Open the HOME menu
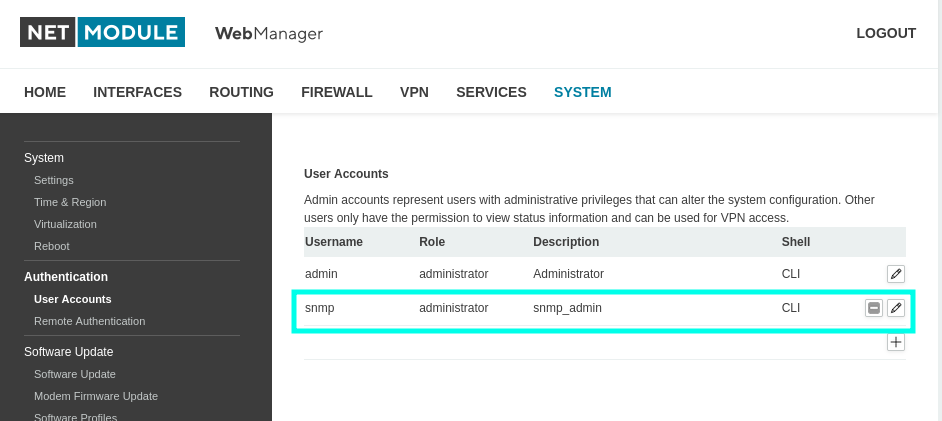942x421 pixels. (x=45, y=92)
